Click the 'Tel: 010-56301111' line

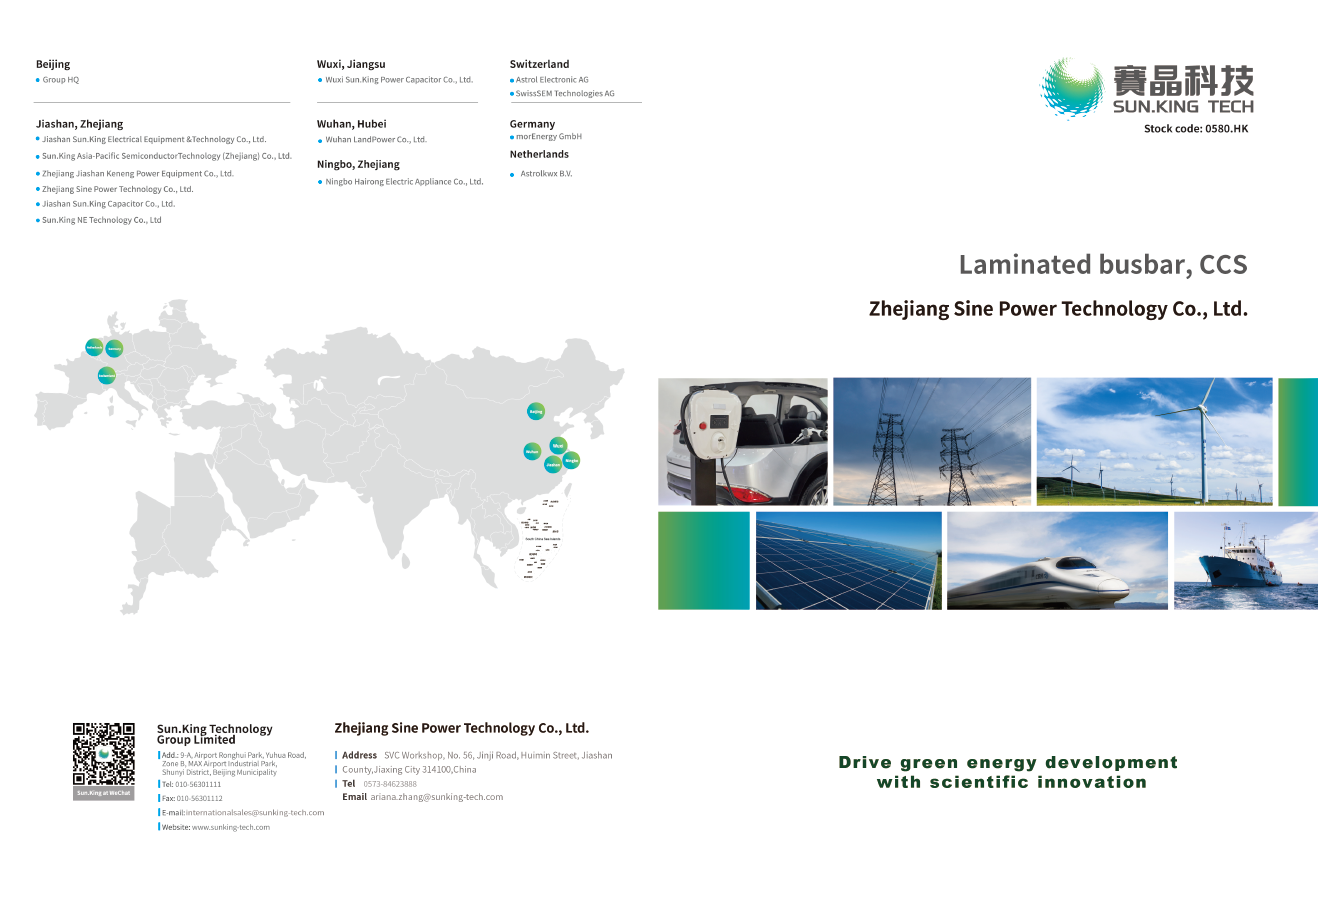(x=191, y=785)
